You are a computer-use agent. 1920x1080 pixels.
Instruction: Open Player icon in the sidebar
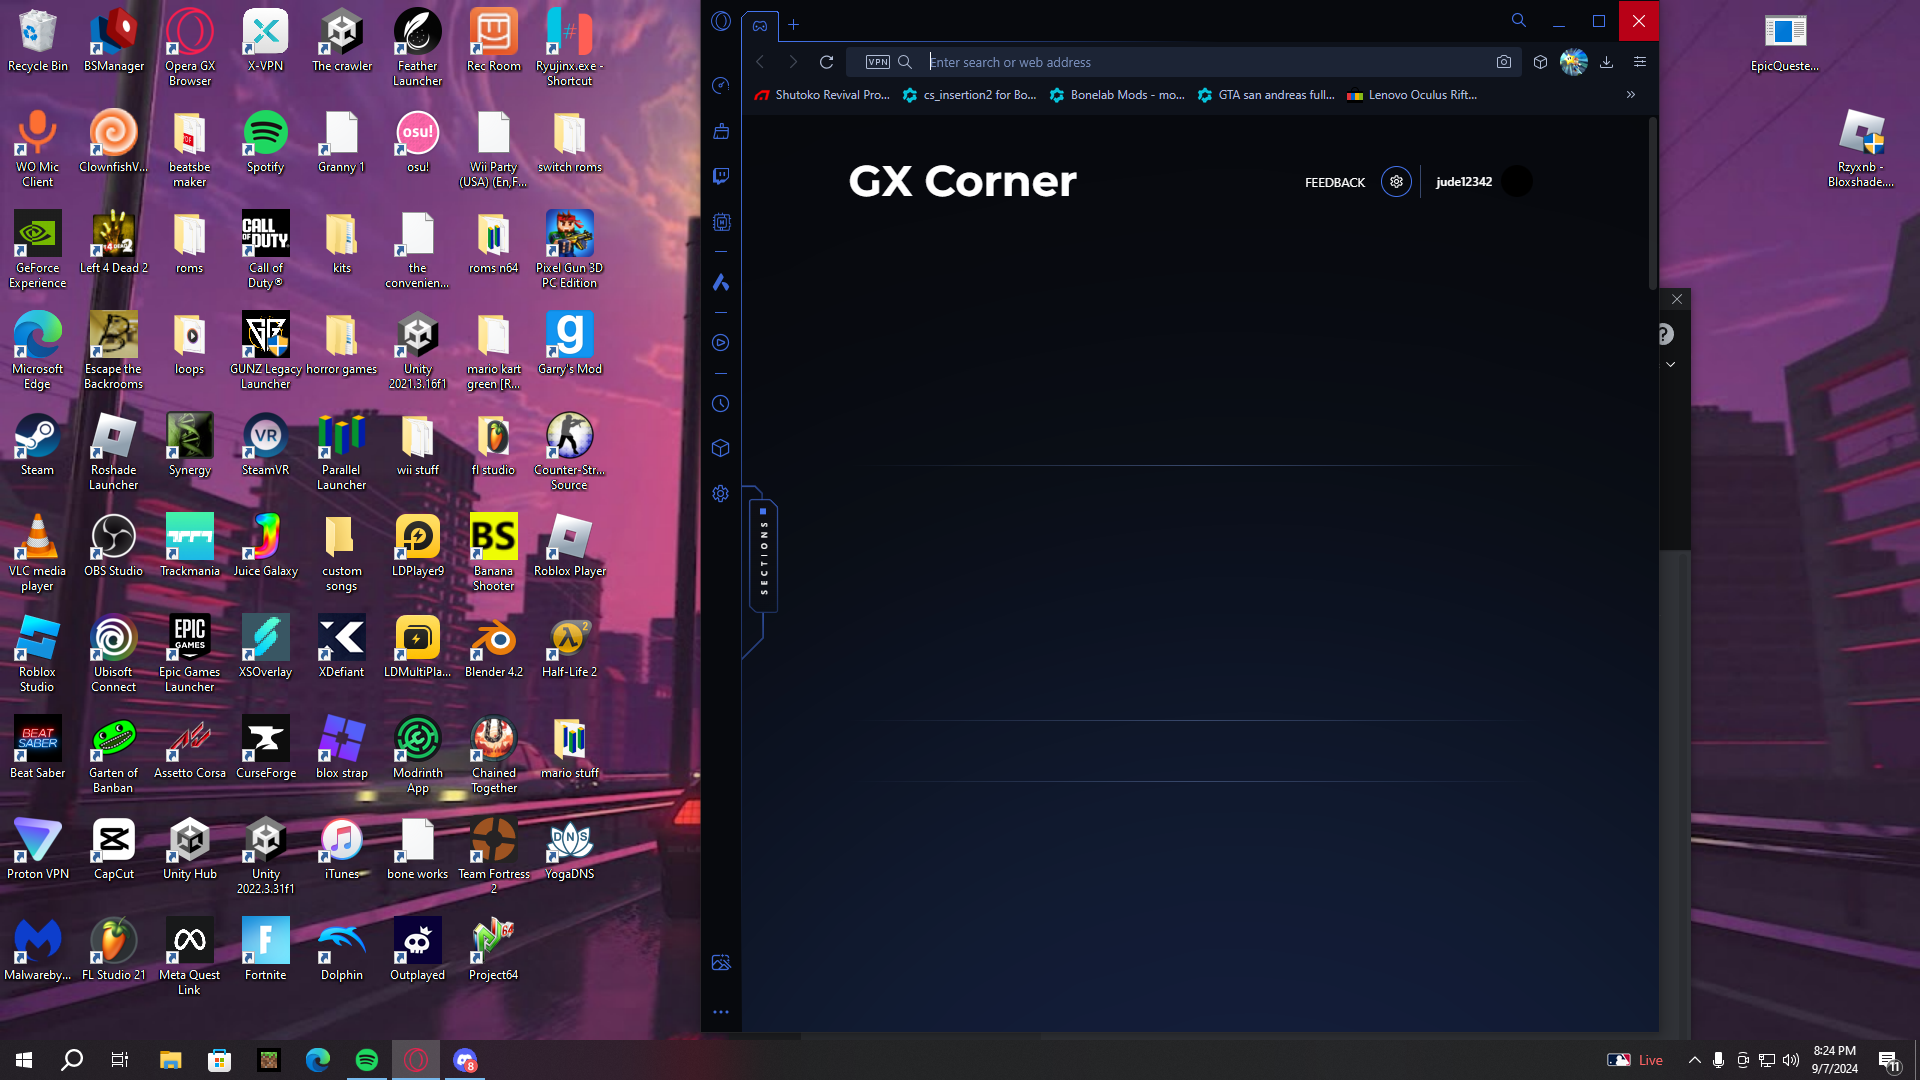click(720, 343)
